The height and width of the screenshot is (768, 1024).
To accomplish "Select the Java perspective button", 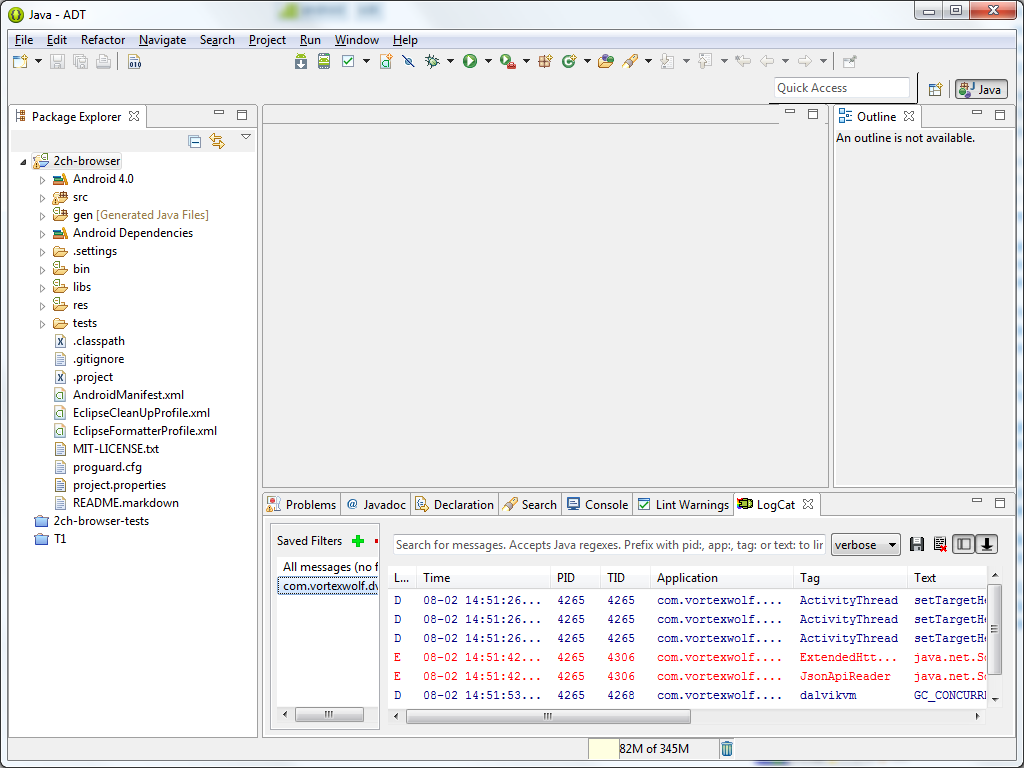I will pyautogui.click(x=981, y=89).
